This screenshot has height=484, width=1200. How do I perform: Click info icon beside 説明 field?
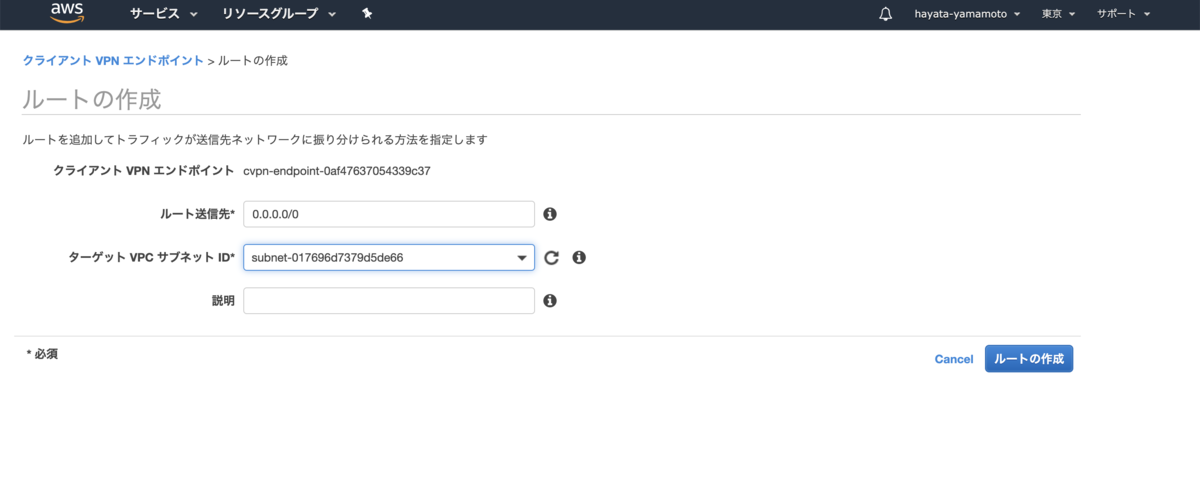tap(550, 300)
